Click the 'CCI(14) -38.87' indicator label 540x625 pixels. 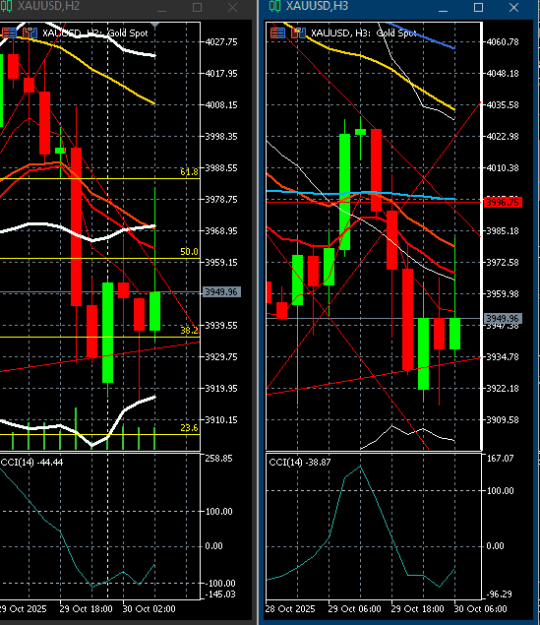(300, 462)
